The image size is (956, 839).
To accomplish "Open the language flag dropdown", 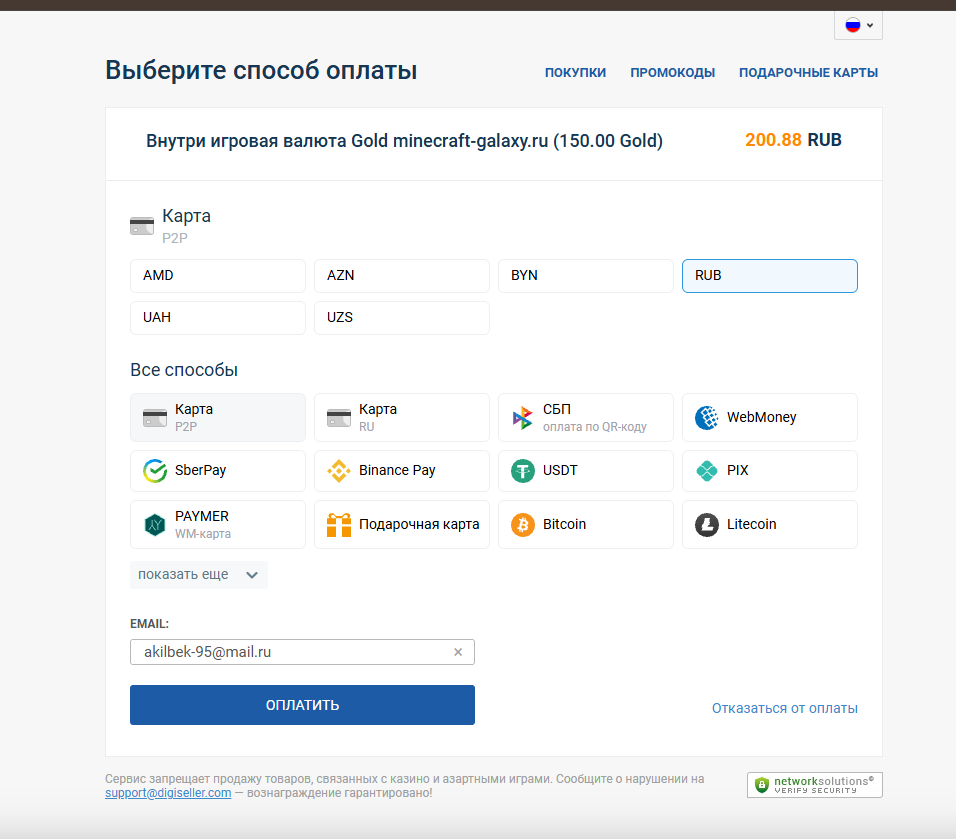I will (858, 26).
